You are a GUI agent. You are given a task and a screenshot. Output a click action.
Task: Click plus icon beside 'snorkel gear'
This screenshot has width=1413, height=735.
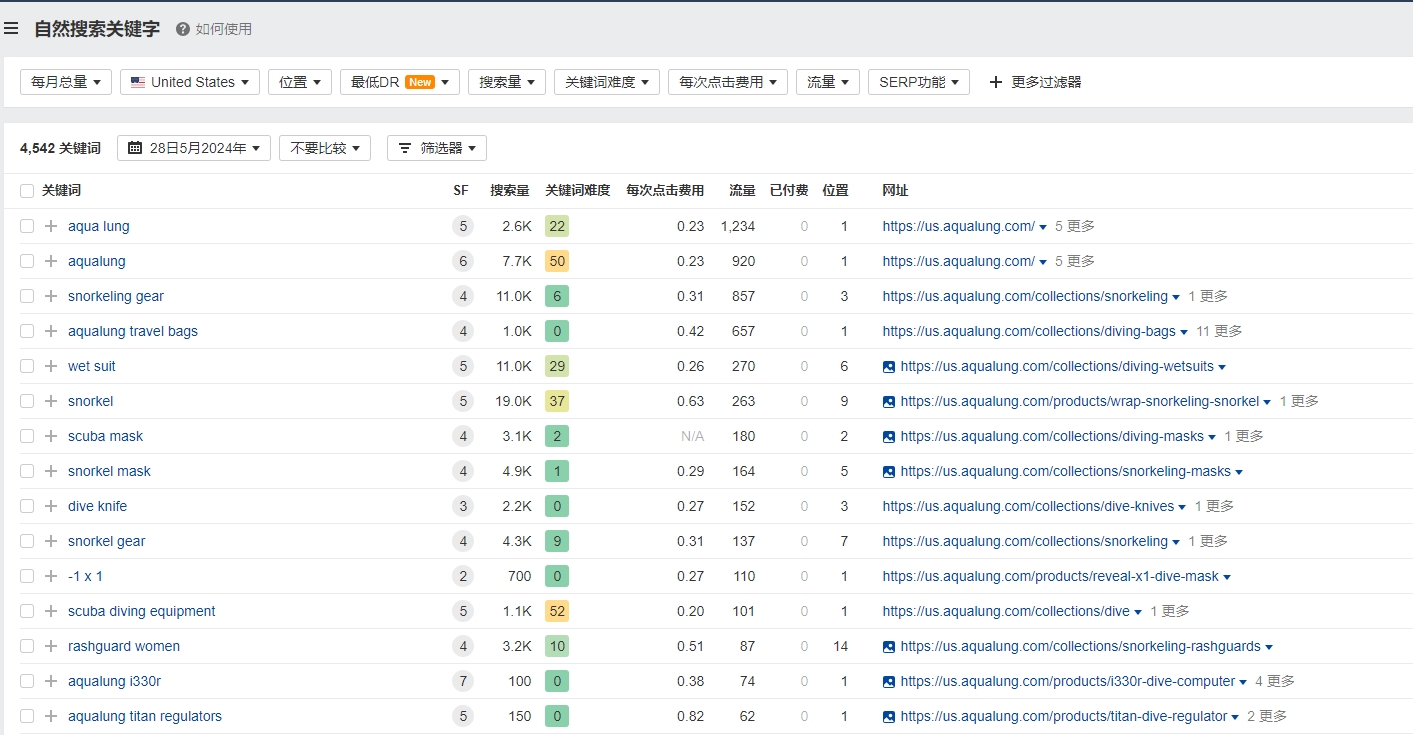click(51, 541)
